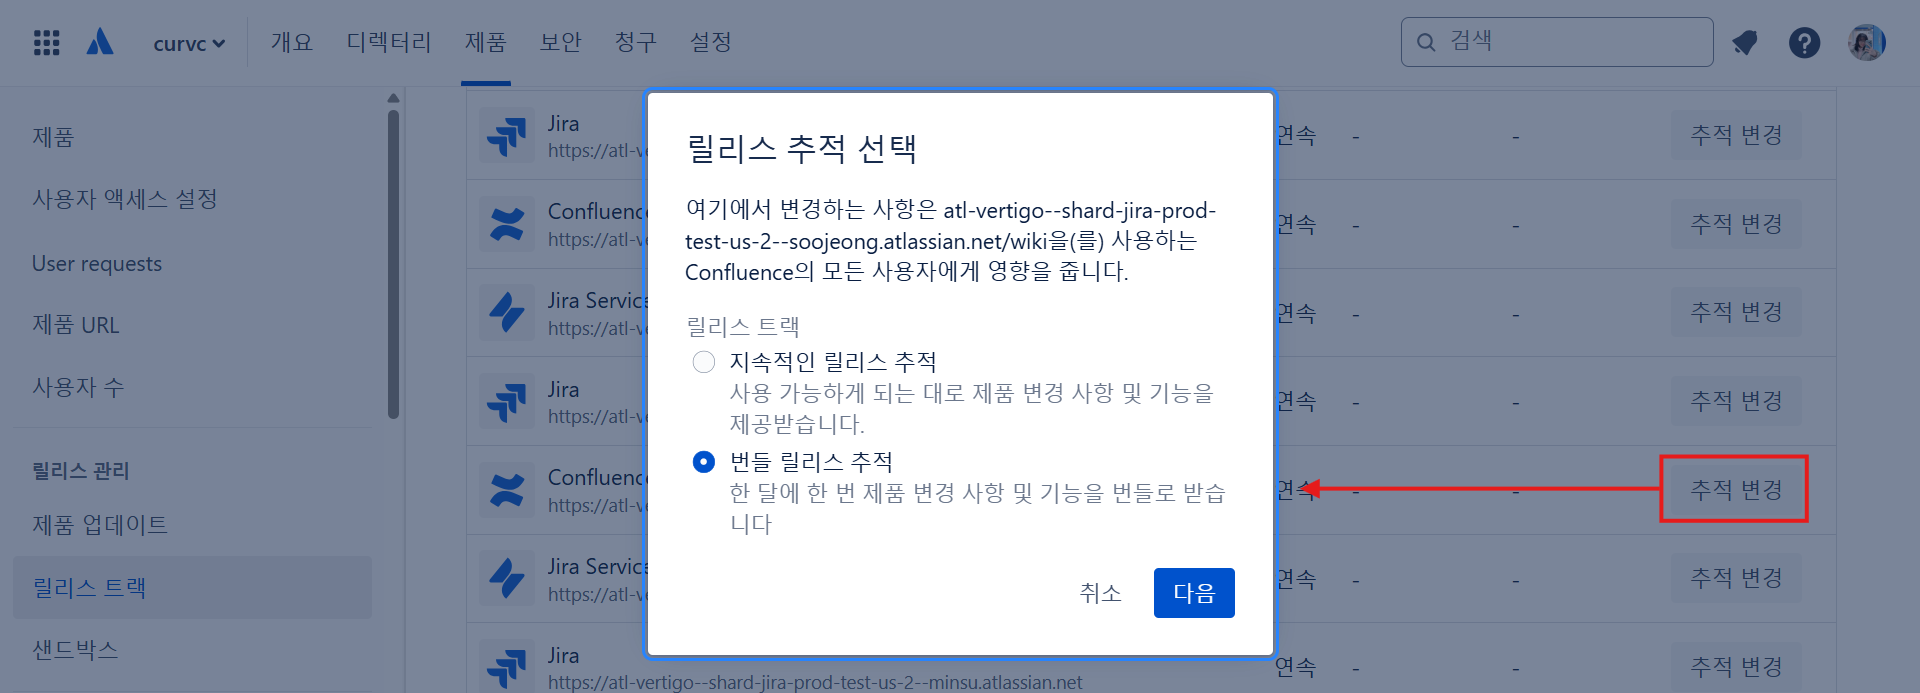
Task: Select 지속적인 릴리스 추적 radio button
Action: click(x=704, y=362)
